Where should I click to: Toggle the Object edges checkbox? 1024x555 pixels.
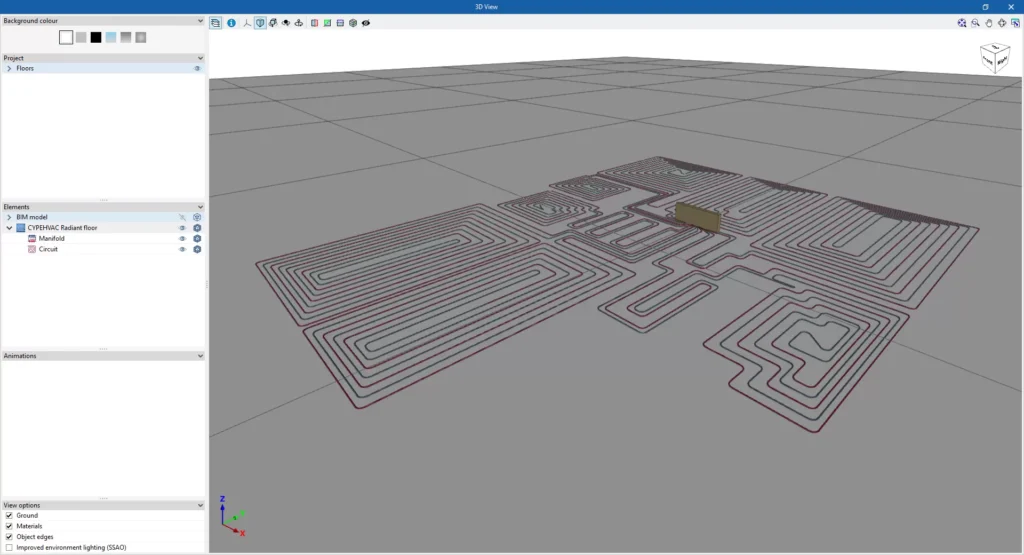click(x=9, y=537)
